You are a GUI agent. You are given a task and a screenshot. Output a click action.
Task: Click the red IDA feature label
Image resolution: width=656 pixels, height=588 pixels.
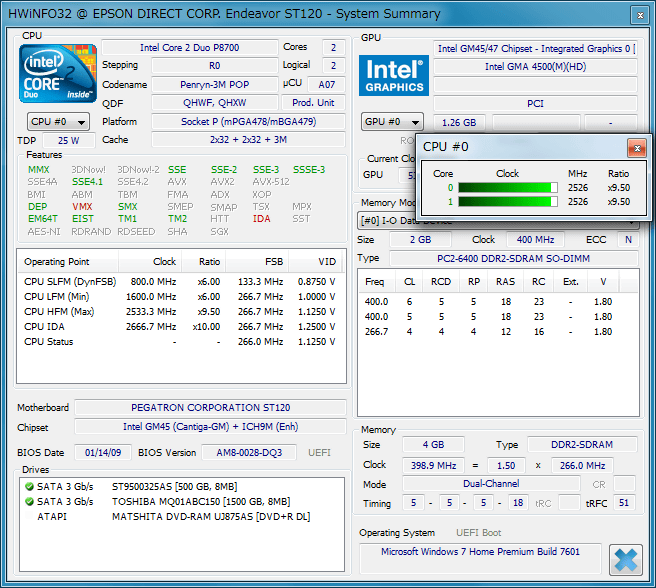coord(261,219)
